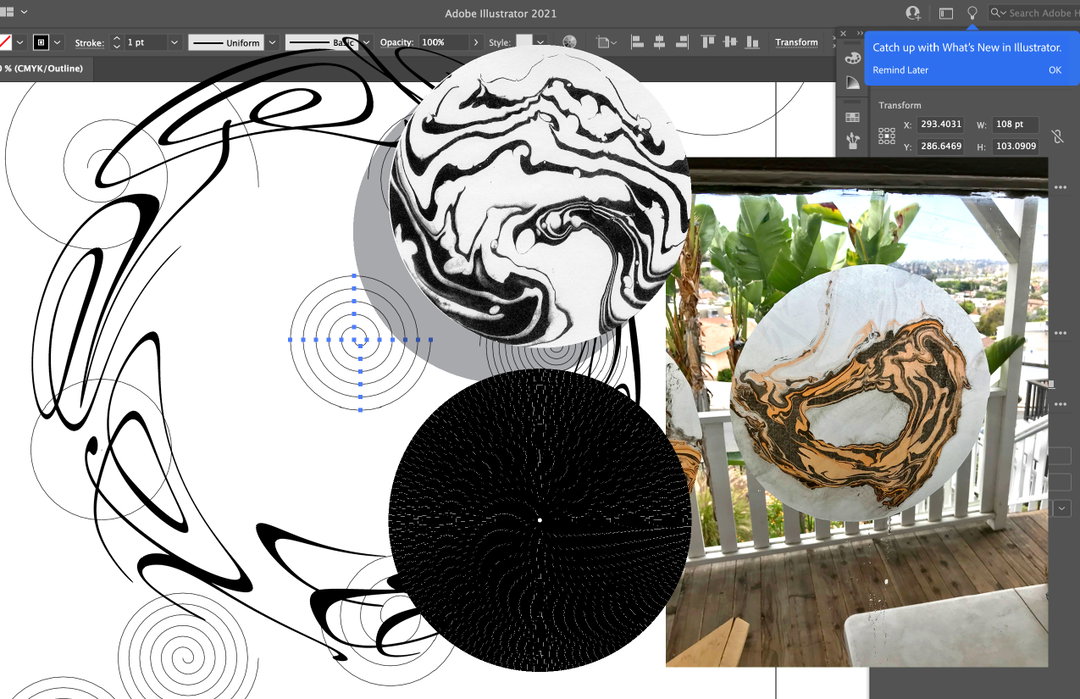This screenshot has width=1080, height=699.
Task: Open the brush definition dropdown arrow
Action: click(x=366, y=42)
